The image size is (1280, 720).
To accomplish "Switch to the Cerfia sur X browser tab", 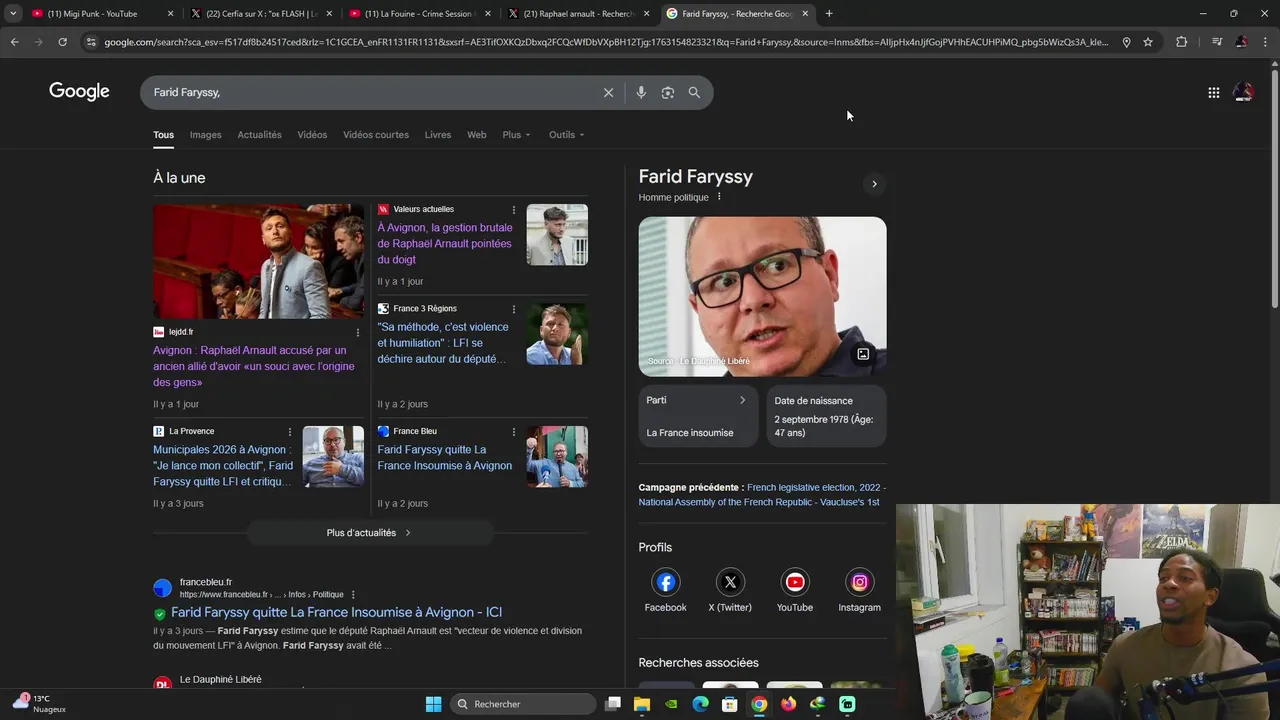I will coord(260,14).
